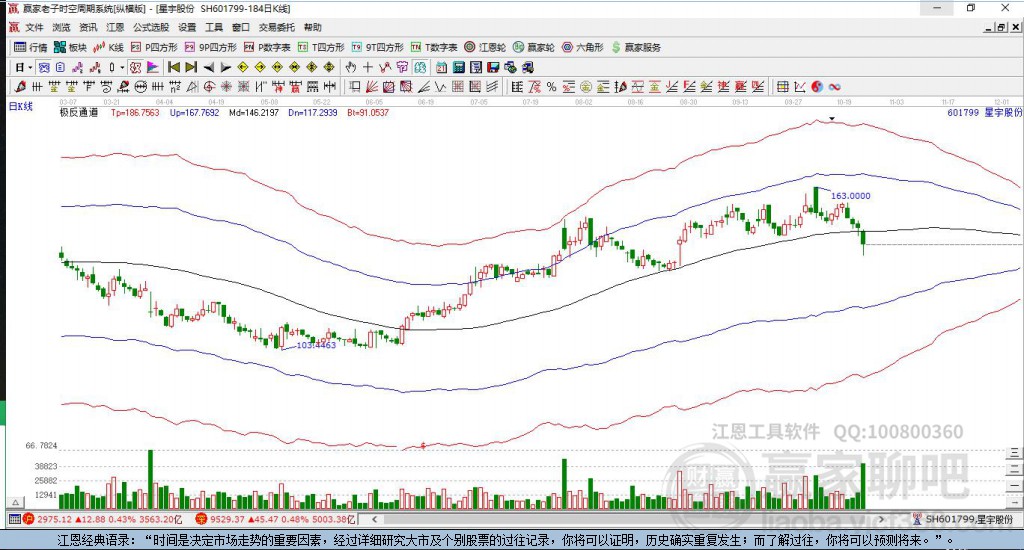Image resolution: width=1024 pixels, height=550 pixels.
Task: Select the hand pan tool
Action: 351,67
